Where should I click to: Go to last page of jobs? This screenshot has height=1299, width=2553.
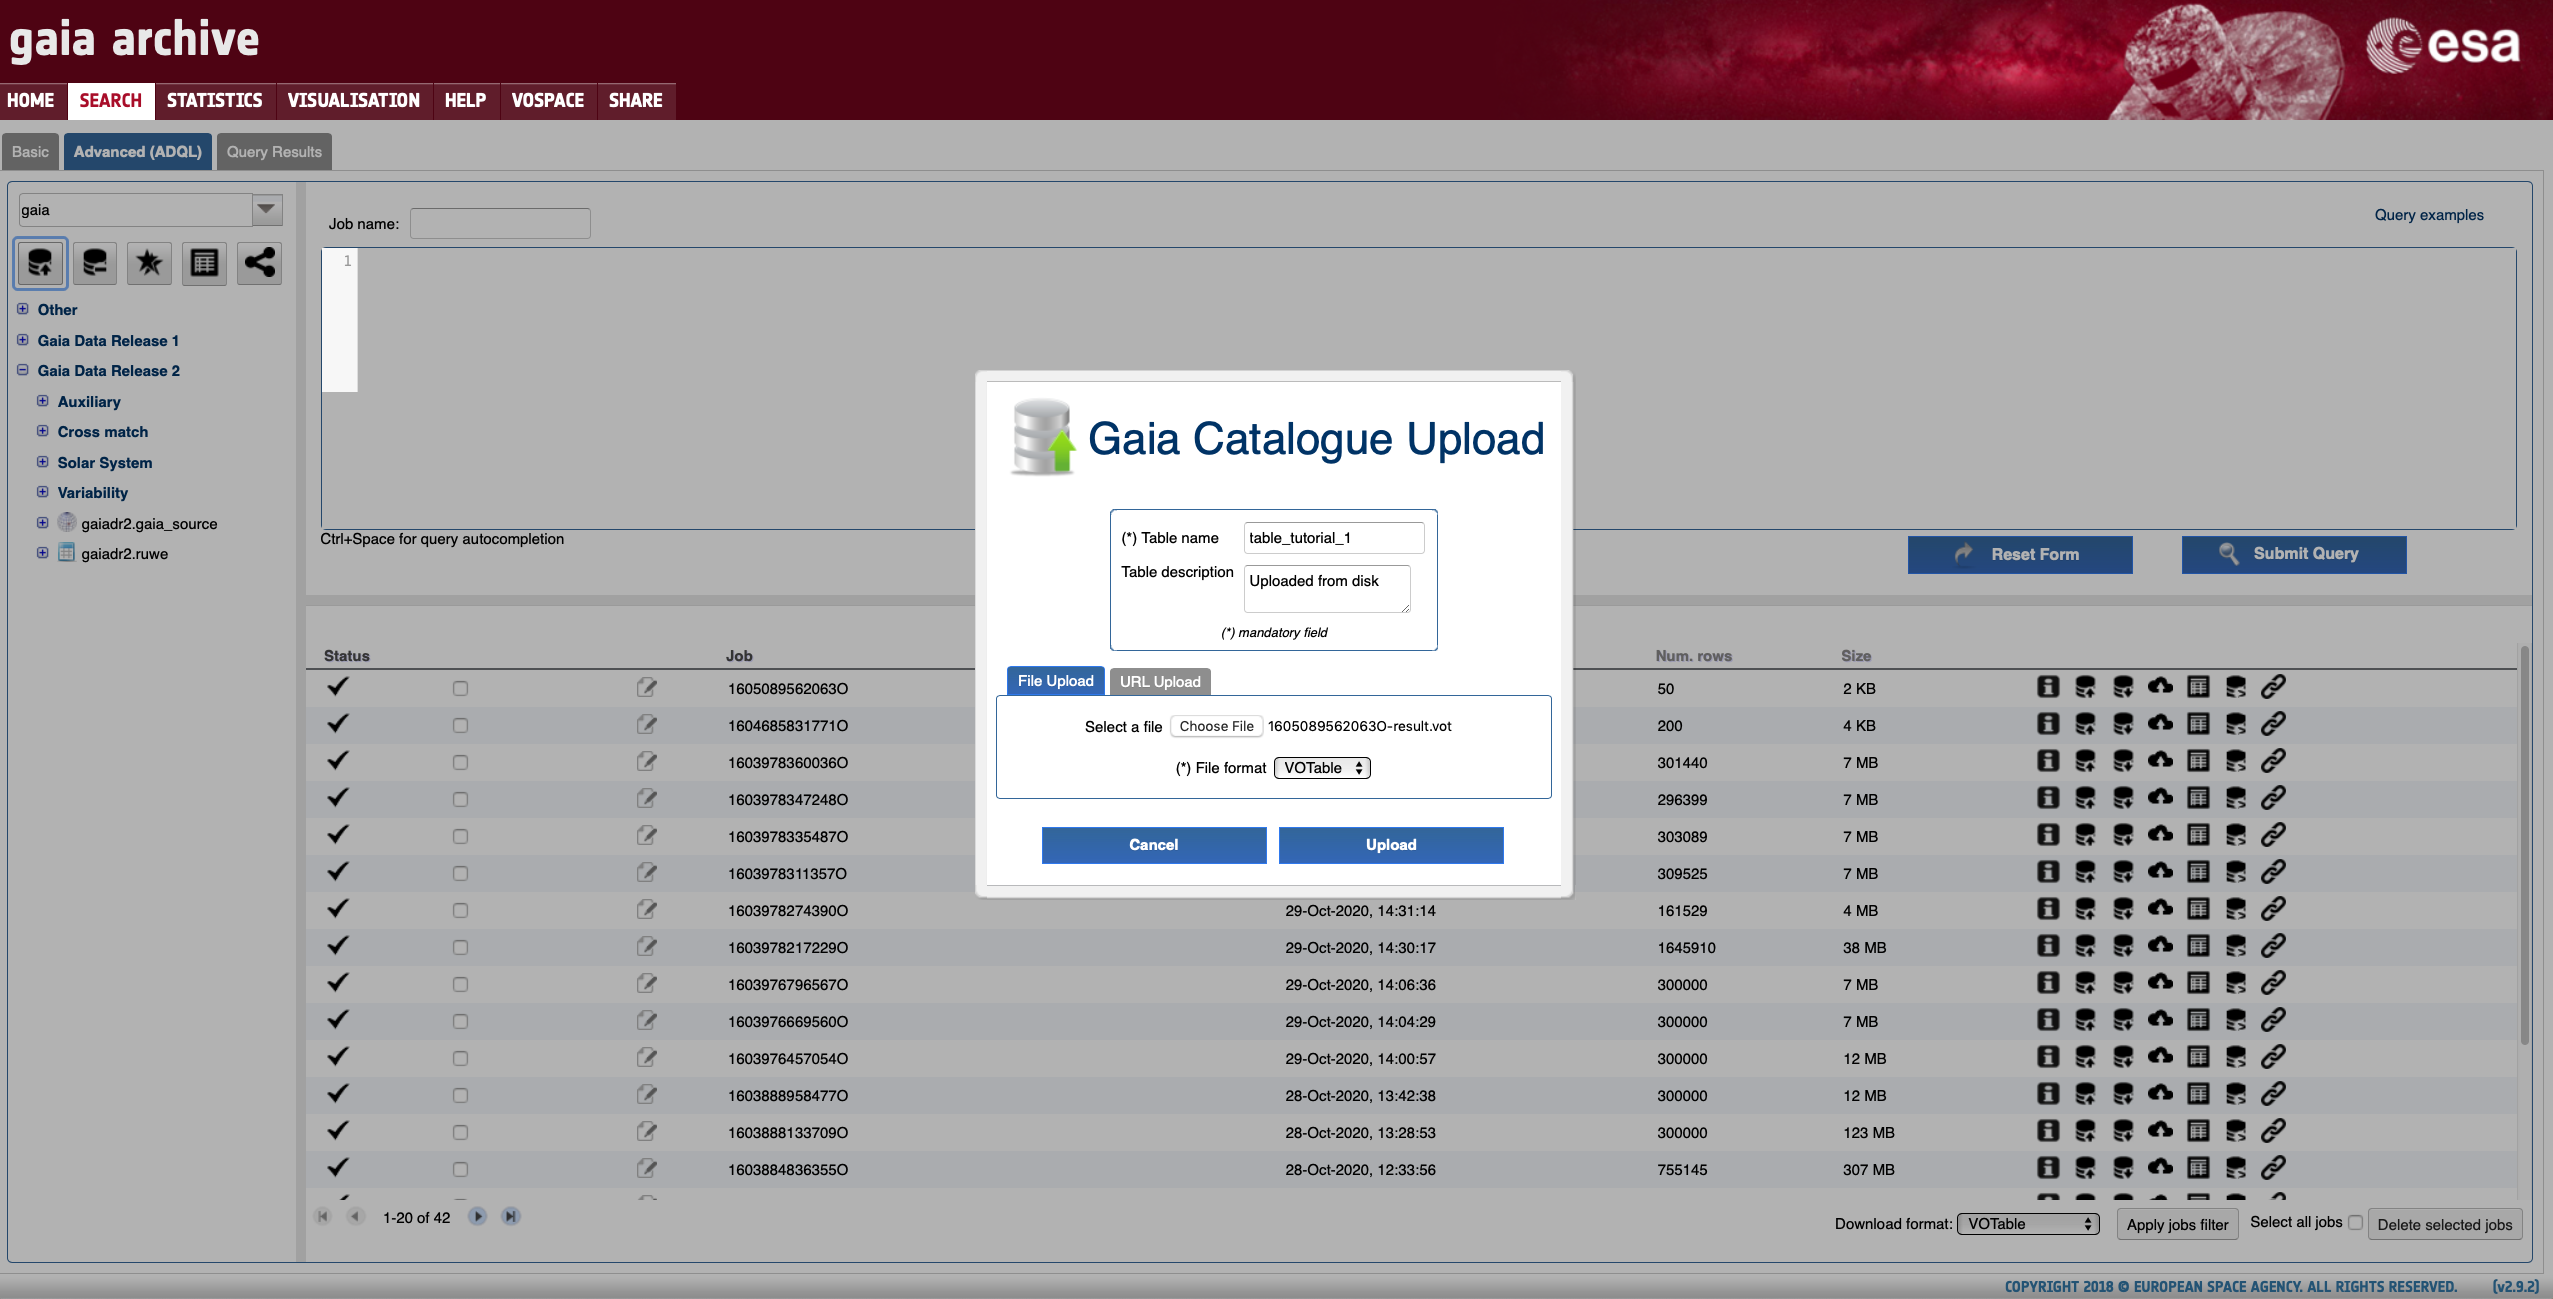pos(511,1217)
